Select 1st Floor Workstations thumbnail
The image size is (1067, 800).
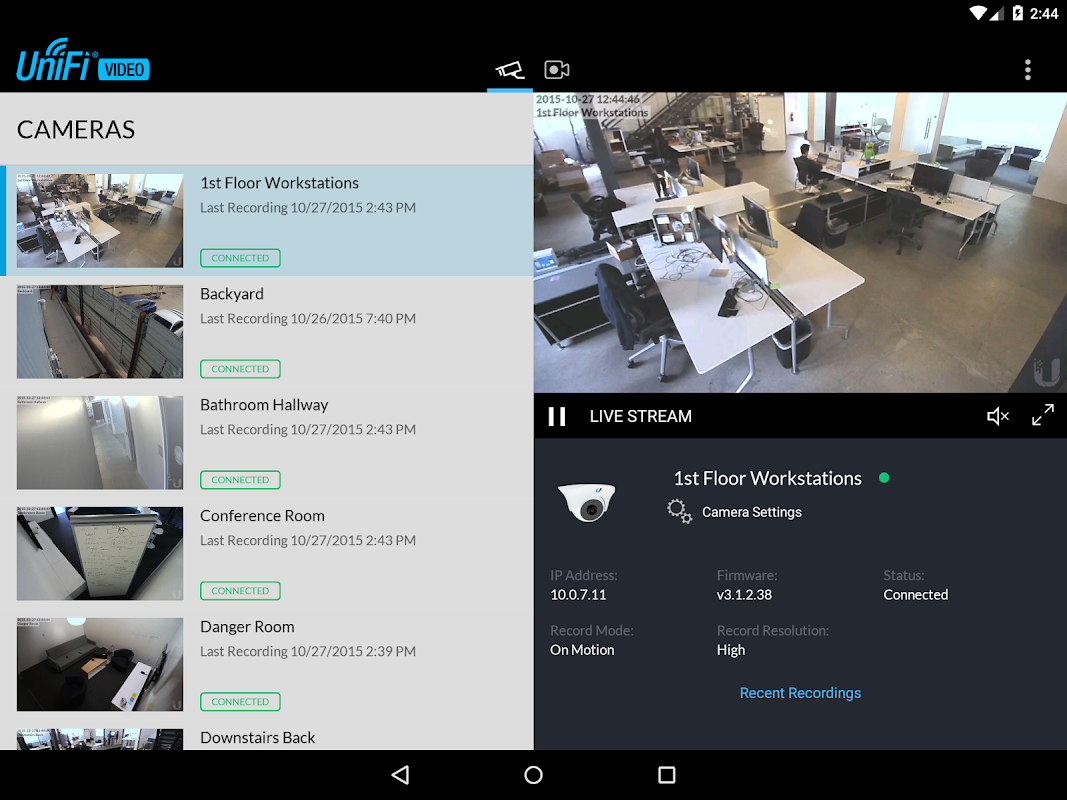click(x=100, y=220)
